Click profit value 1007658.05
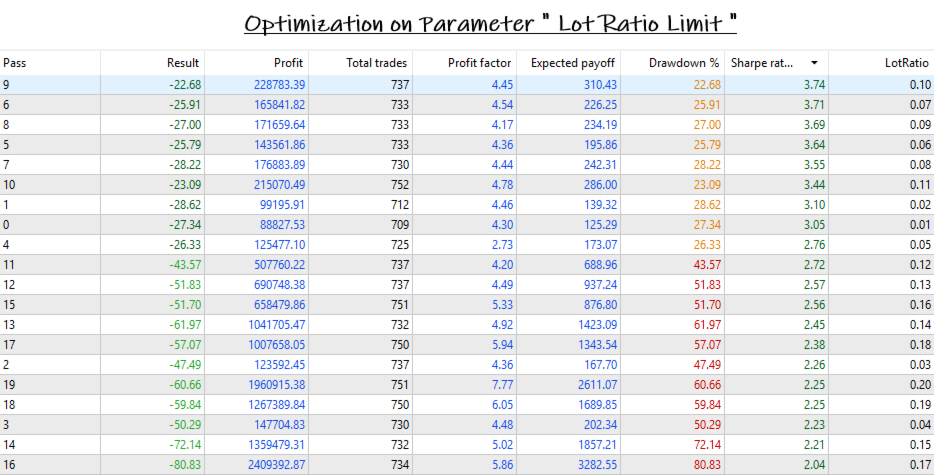934x475 pixels. pyautogui.click(x=277, y=344)
